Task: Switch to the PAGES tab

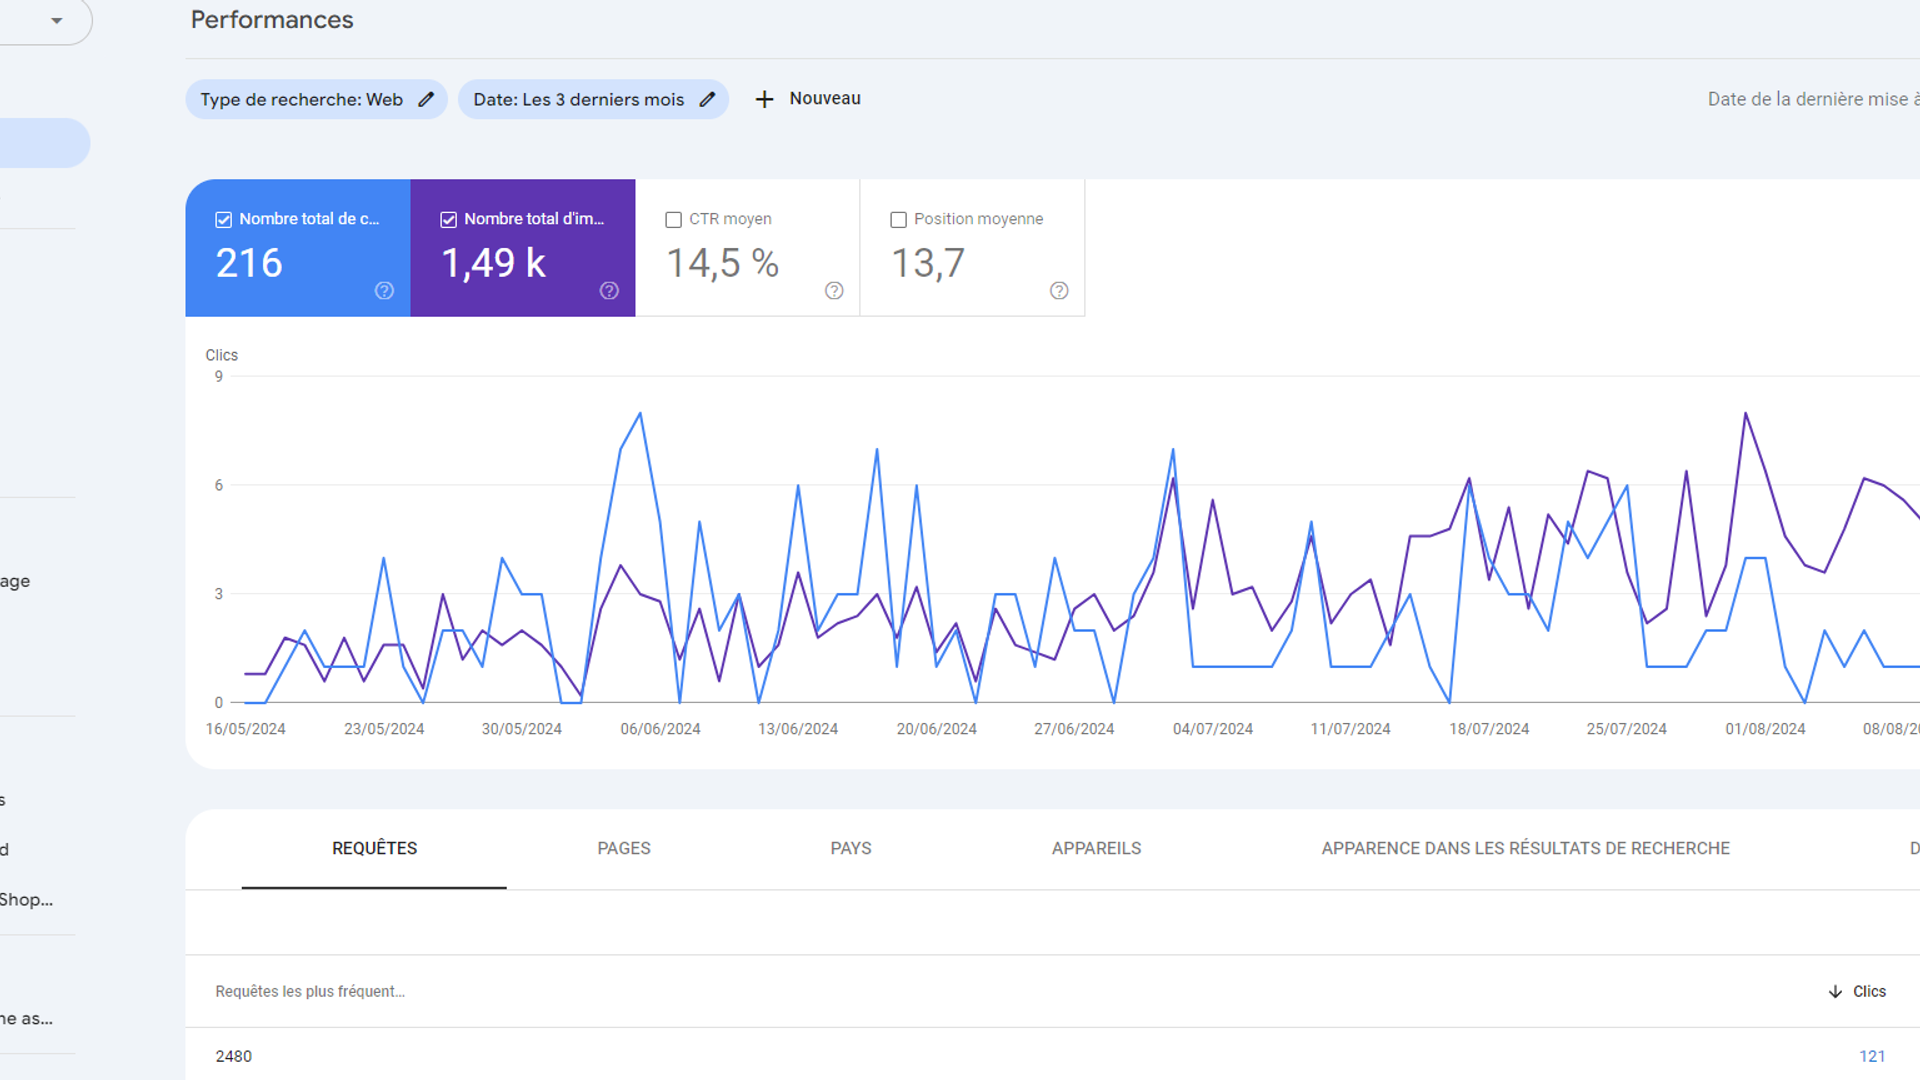Action: 624,848
